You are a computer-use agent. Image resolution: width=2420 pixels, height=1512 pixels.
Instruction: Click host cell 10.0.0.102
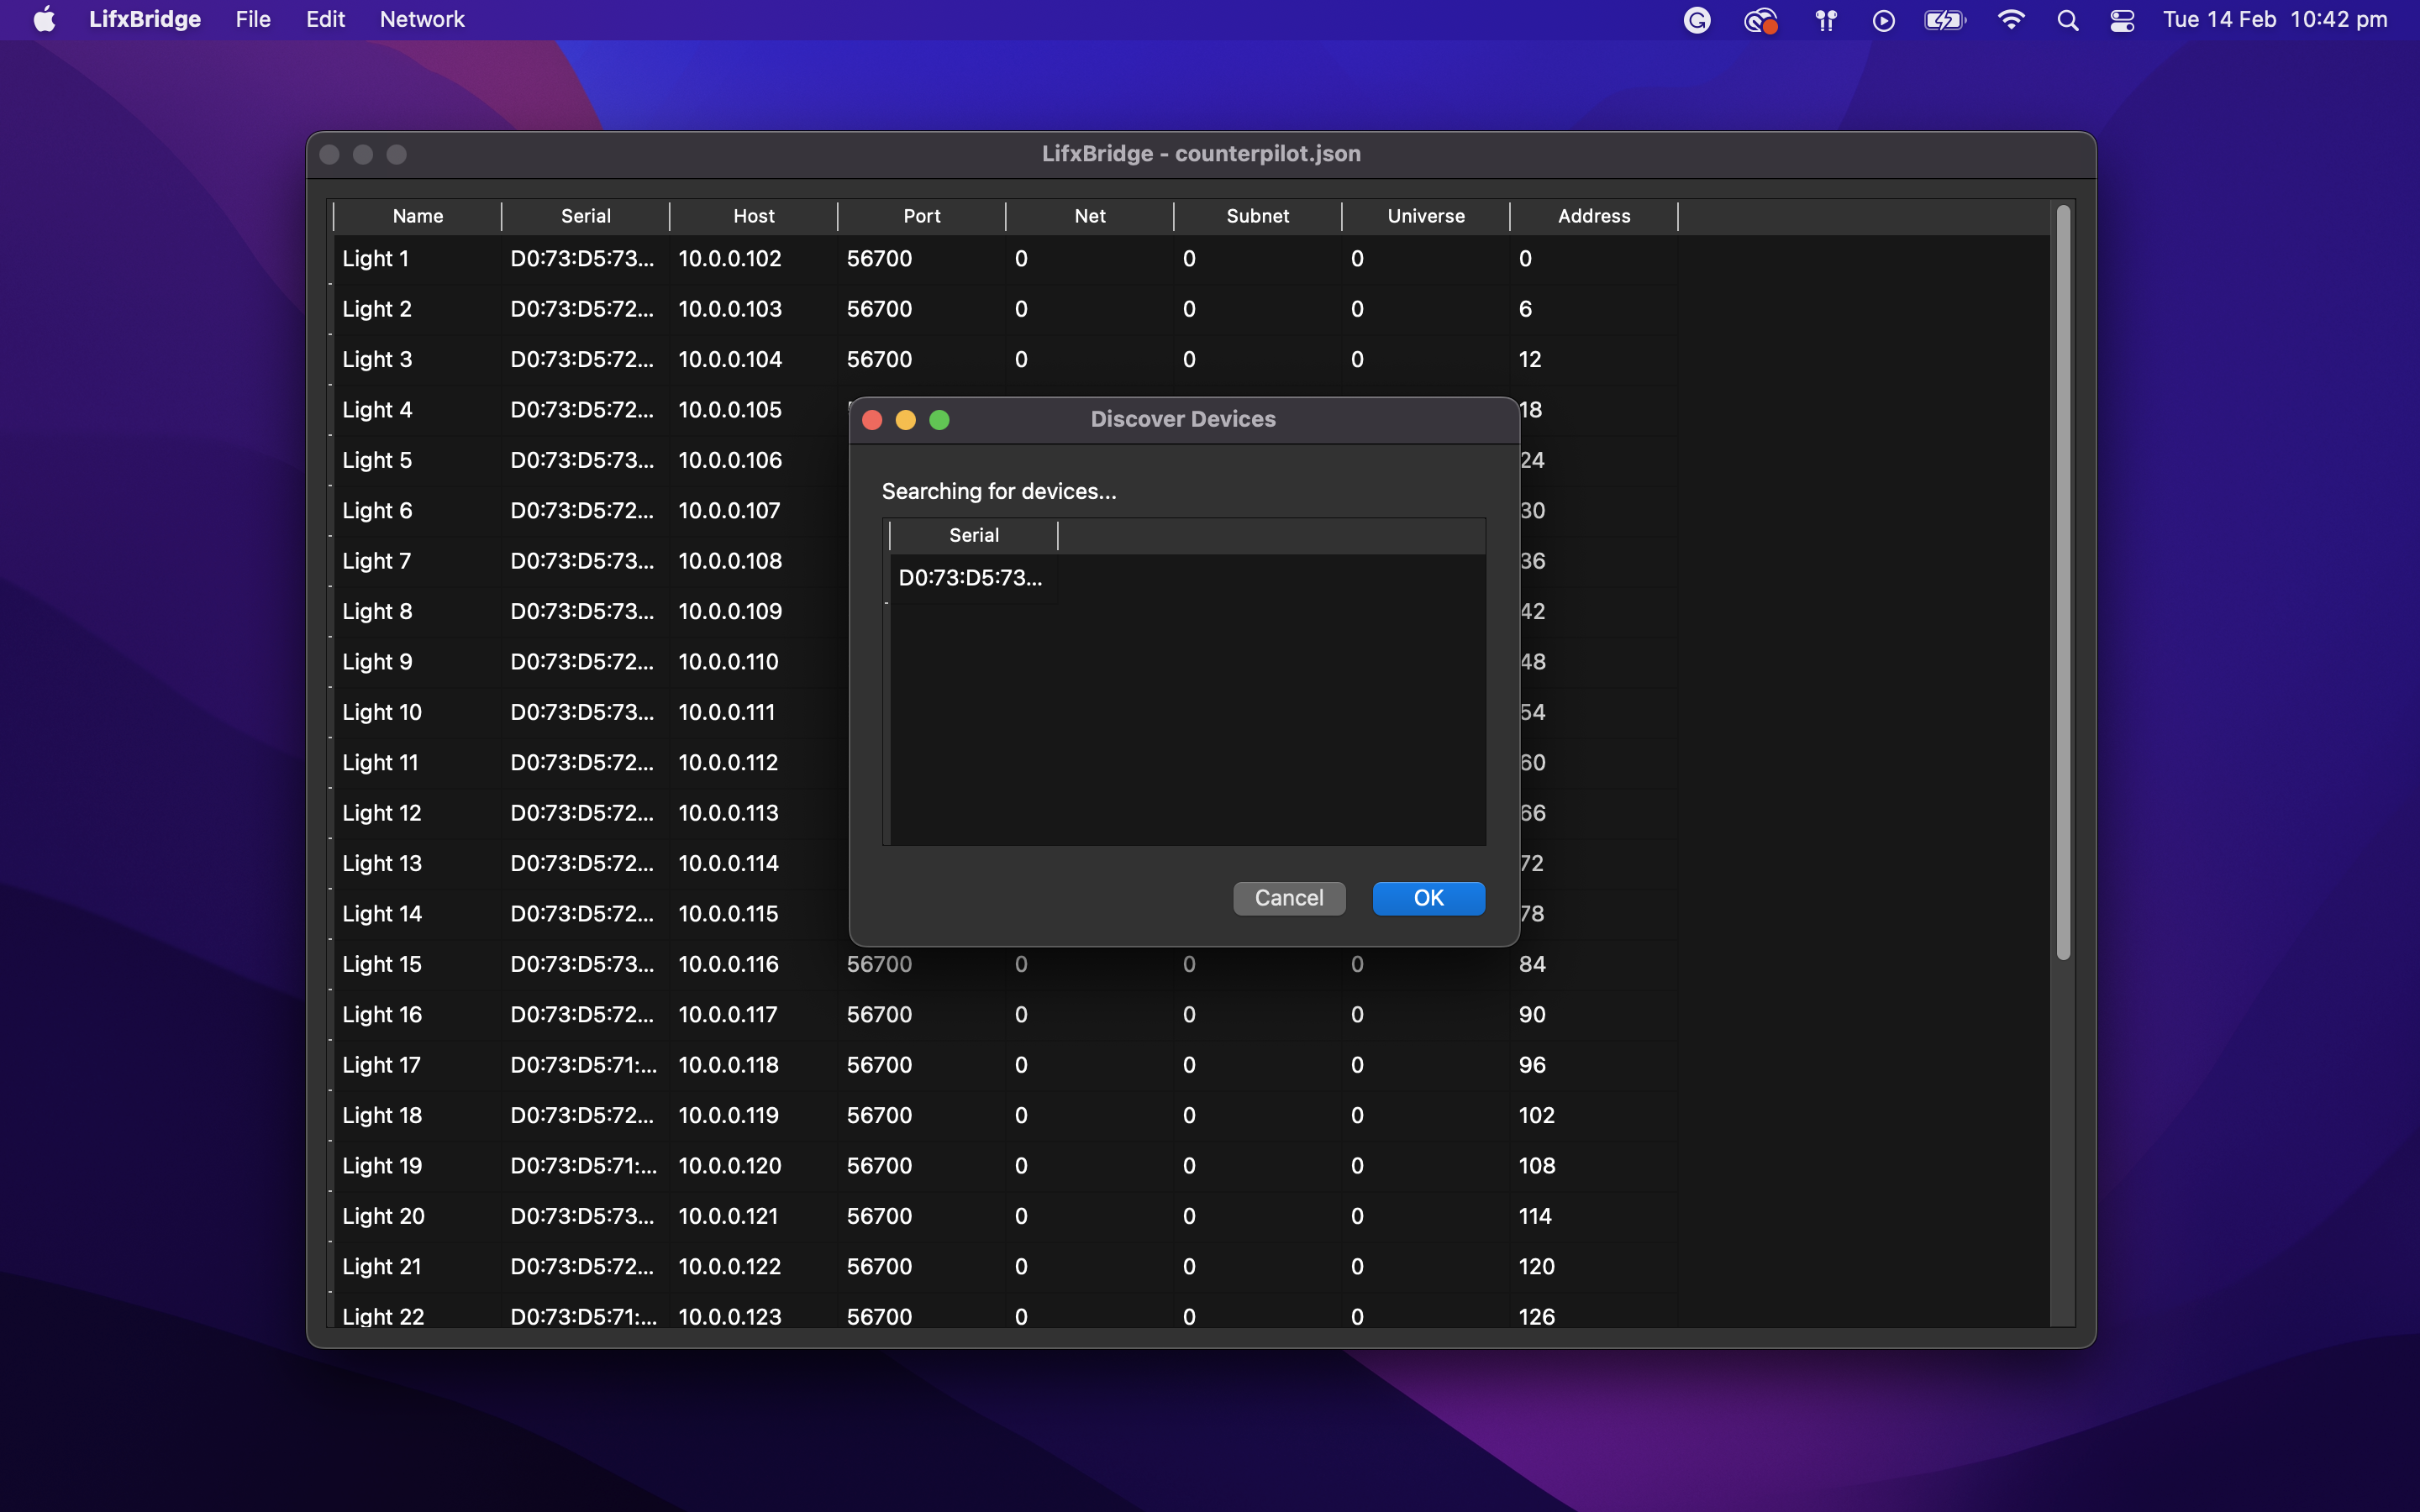pyautogui.click(x=753, y=259)
